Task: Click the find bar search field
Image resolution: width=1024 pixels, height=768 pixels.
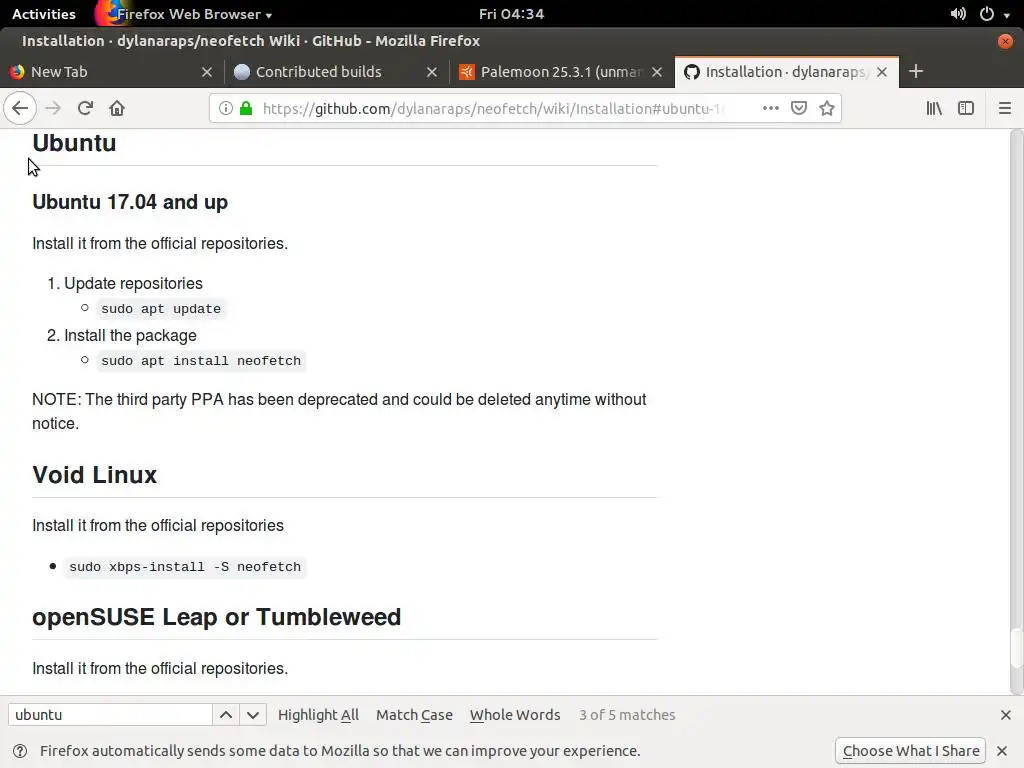Action: [x=110, y=714]
